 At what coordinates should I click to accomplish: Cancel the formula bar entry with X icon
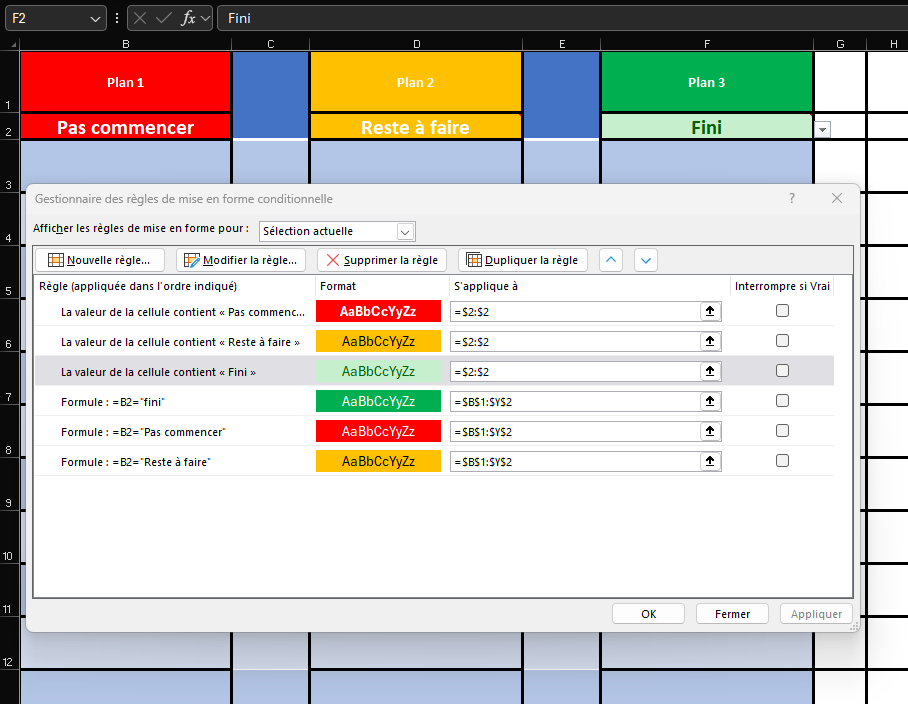point(141,18)
